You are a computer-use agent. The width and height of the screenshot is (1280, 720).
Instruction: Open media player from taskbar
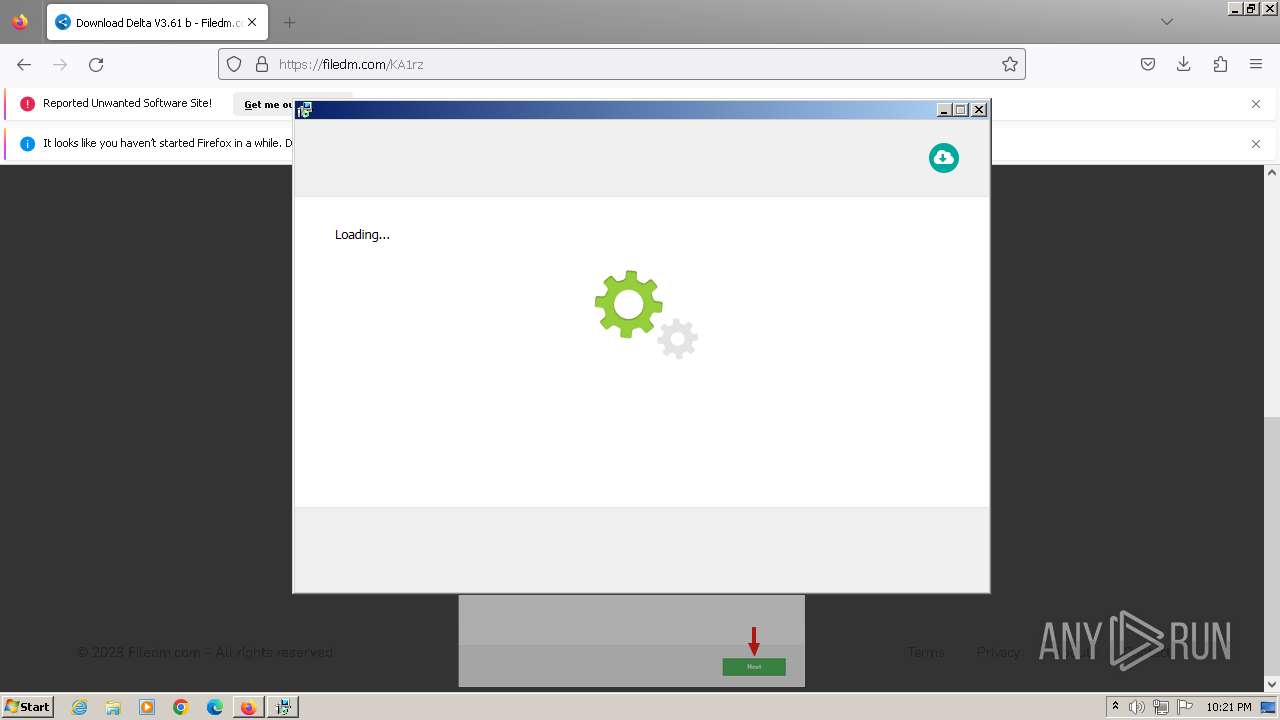point(147,707)
